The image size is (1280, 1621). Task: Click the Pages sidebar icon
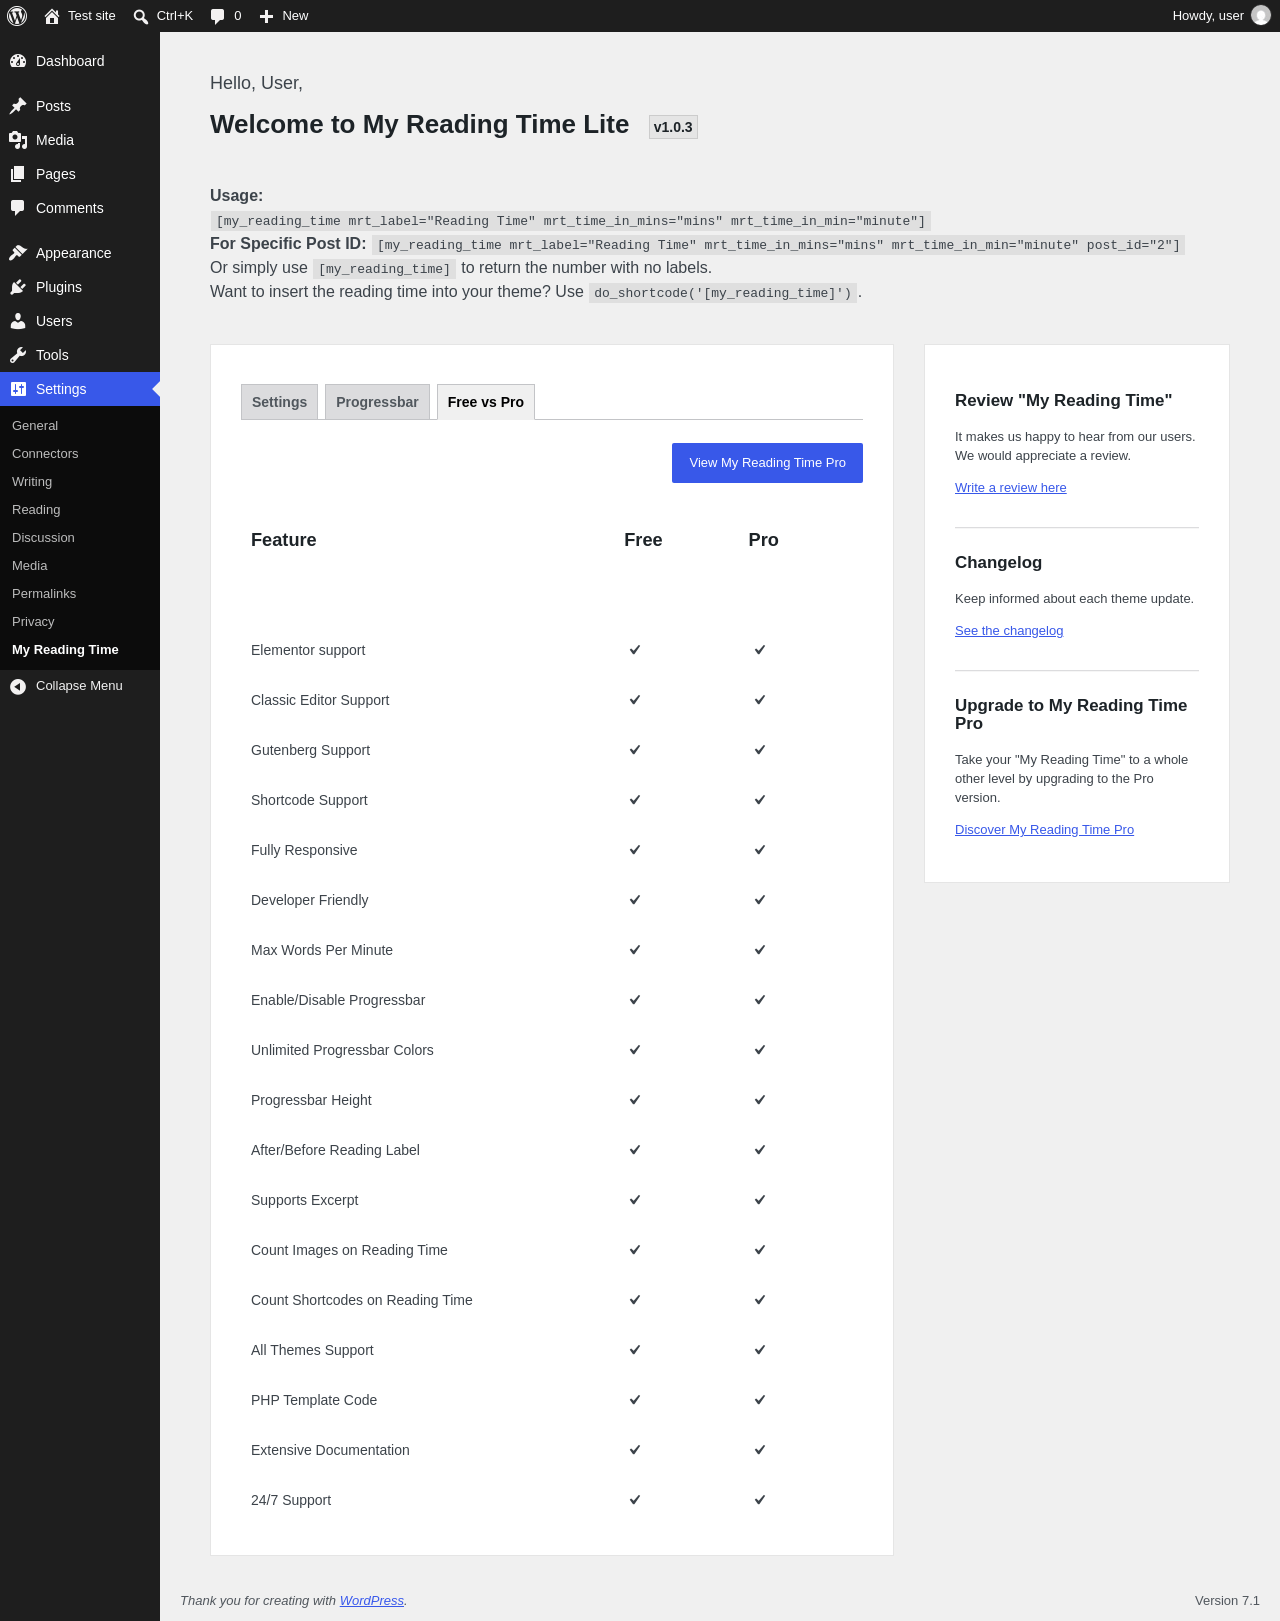click(x=18, y=174)
